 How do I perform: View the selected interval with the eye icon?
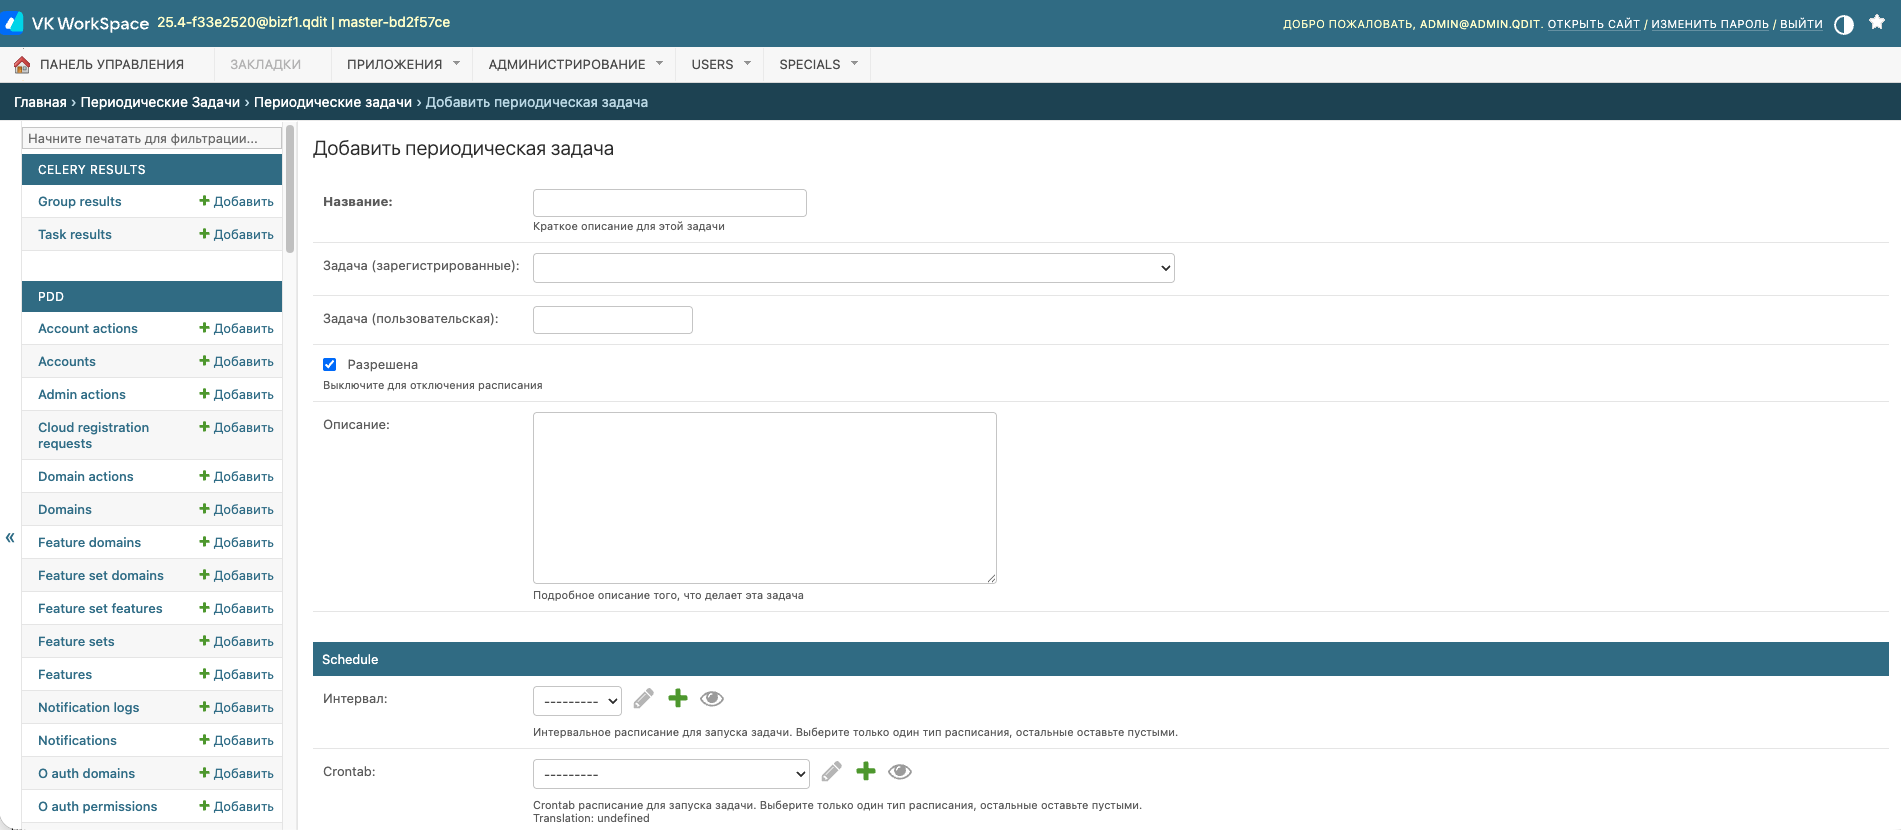[712, 698]
